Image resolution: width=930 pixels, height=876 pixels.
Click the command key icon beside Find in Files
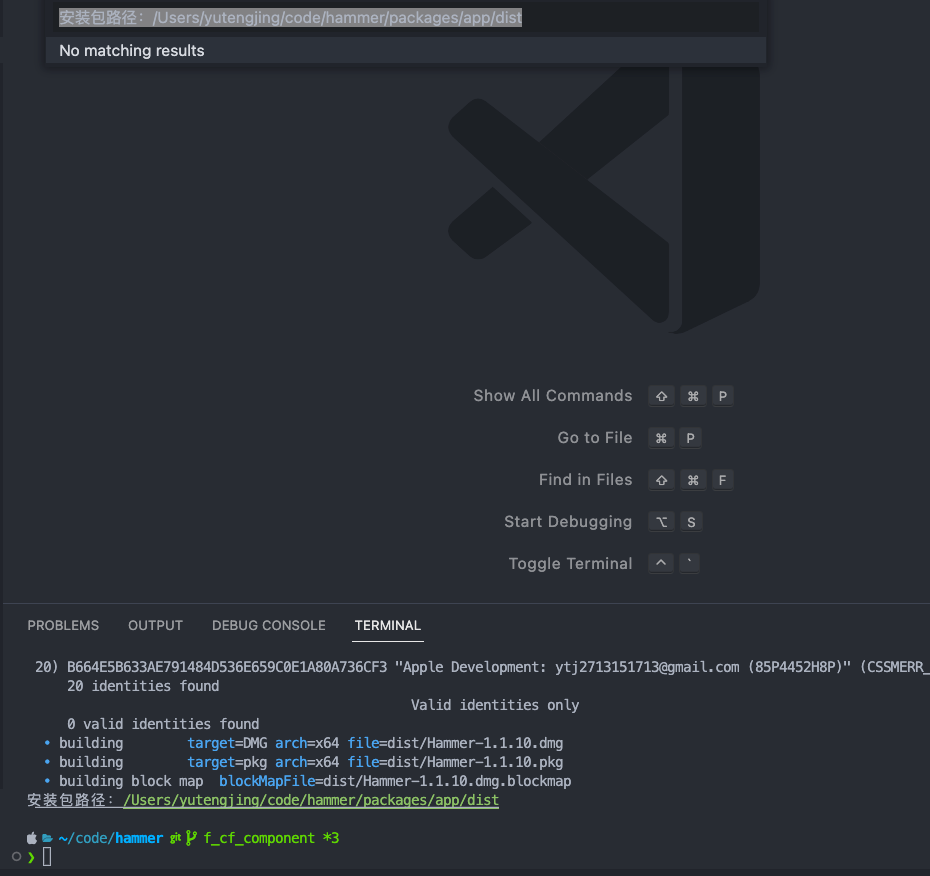693,480
